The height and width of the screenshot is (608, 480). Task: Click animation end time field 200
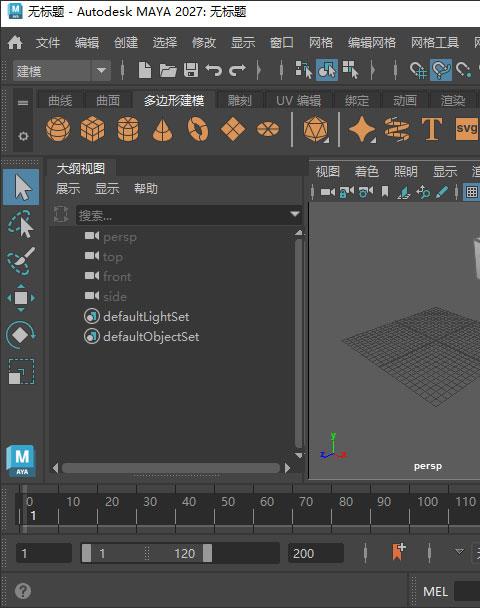pos(316,553)
